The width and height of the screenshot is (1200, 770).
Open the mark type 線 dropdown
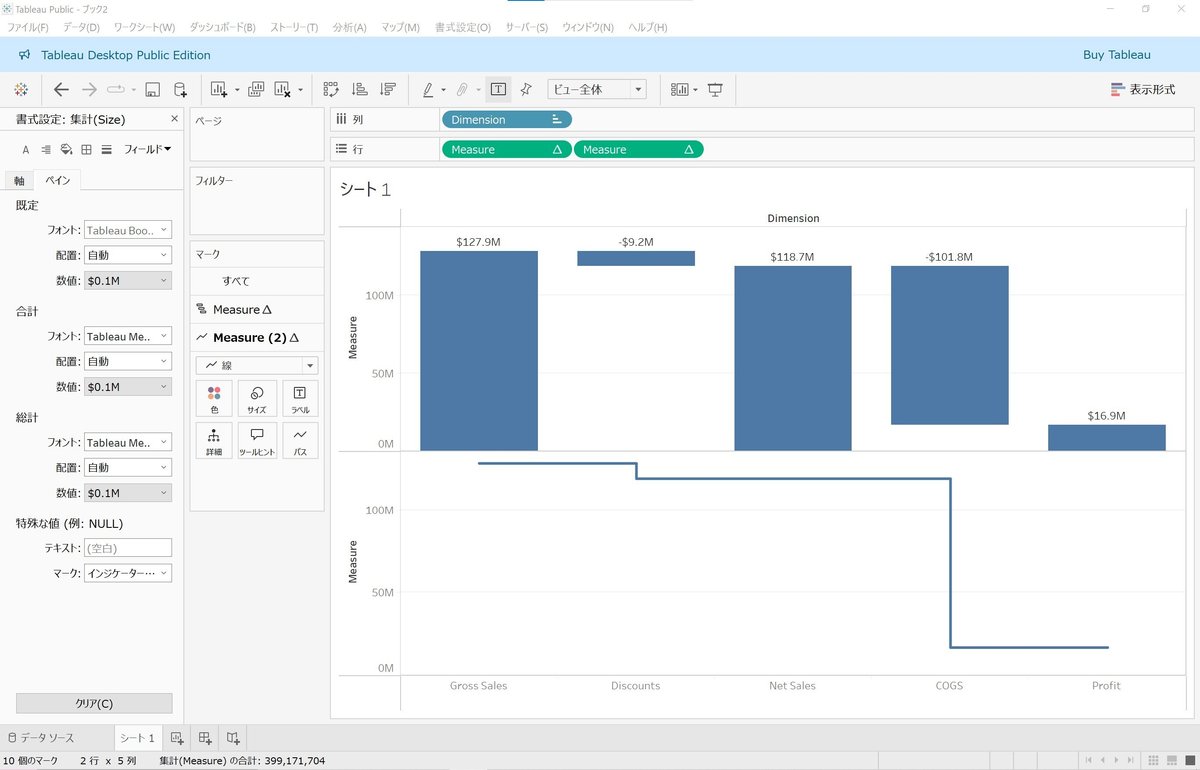[257, 366]
